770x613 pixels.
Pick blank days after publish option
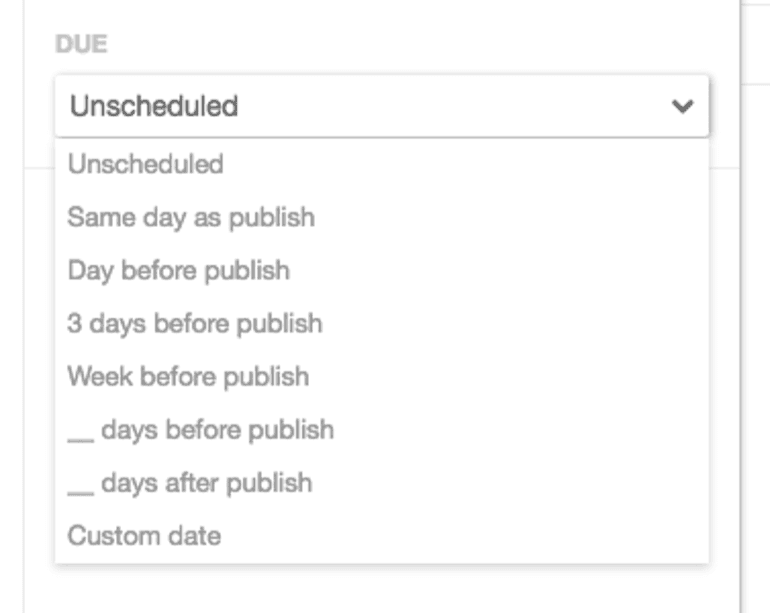189,482
